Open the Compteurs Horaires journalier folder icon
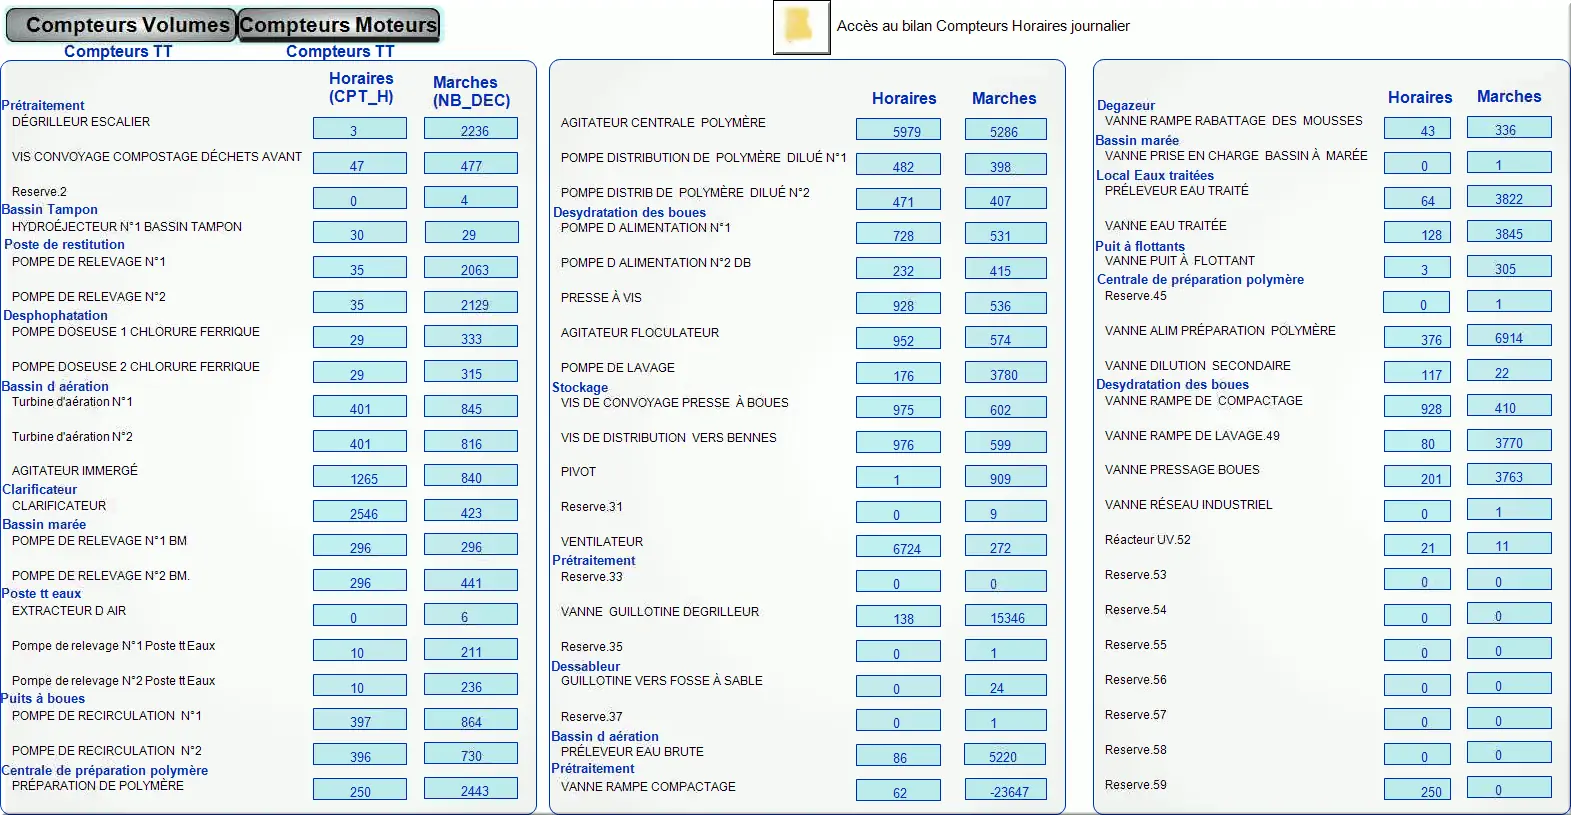The width and height of the screenshot is (1571, 815). point(801,27)
